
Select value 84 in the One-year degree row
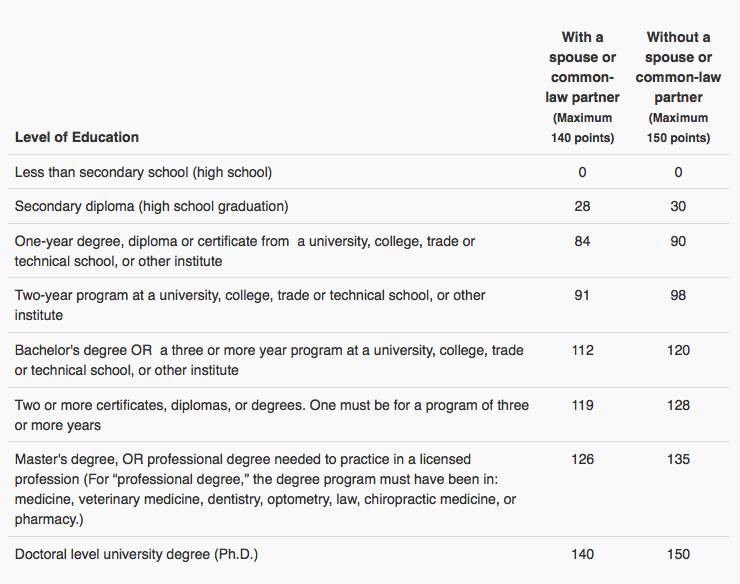[582, 241]
